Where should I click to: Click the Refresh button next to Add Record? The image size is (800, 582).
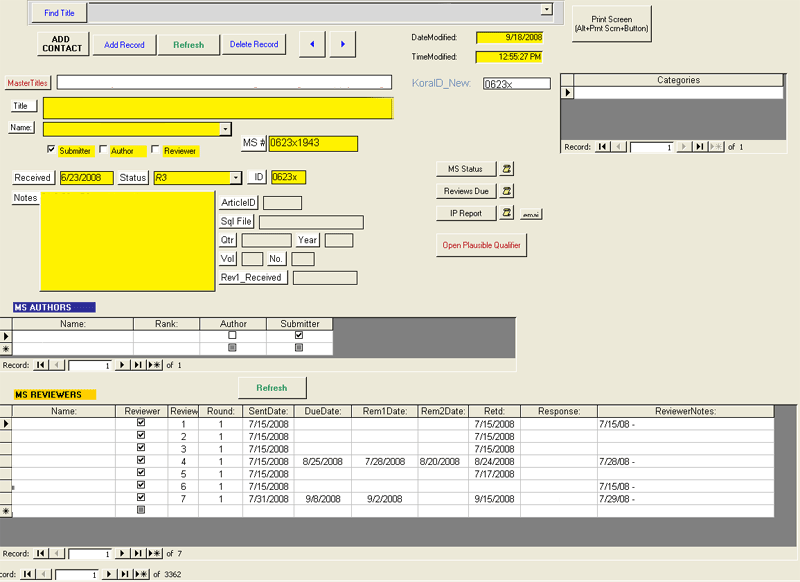pyautogui.click(x=189, y=45)
